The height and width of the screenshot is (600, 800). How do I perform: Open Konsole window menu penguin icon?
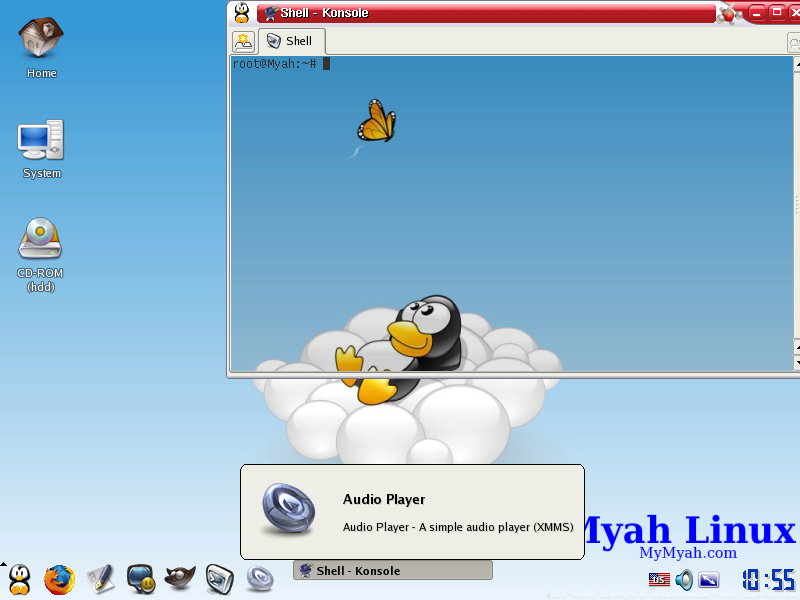tap(242, 13)
